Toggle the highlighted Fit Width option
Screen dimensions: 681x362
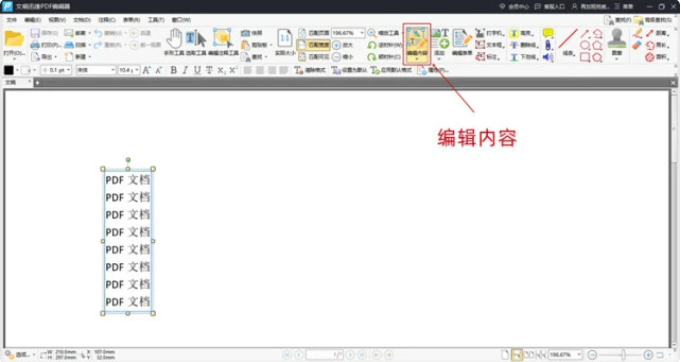[x=314, y=45]
